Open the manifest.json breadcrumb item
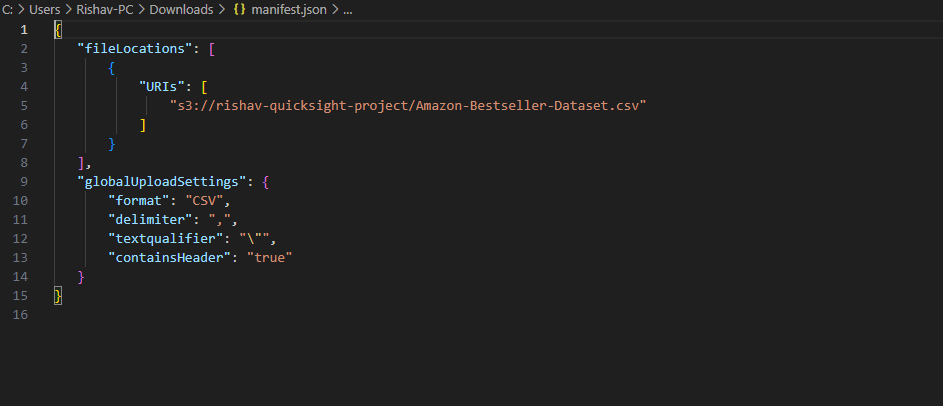This screenshot has width=943, height=406. click(289, 10)
